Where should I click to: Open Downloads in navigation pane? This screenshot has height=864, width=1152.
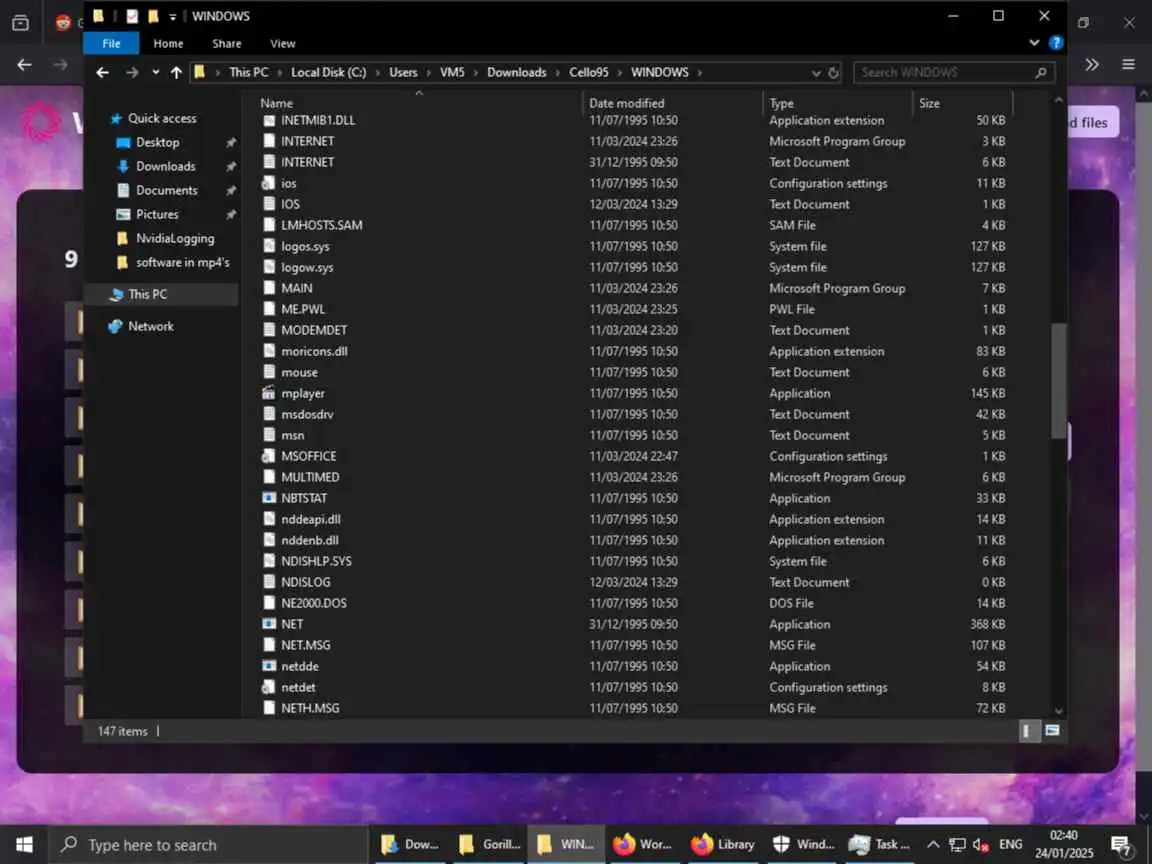[165, 167]
